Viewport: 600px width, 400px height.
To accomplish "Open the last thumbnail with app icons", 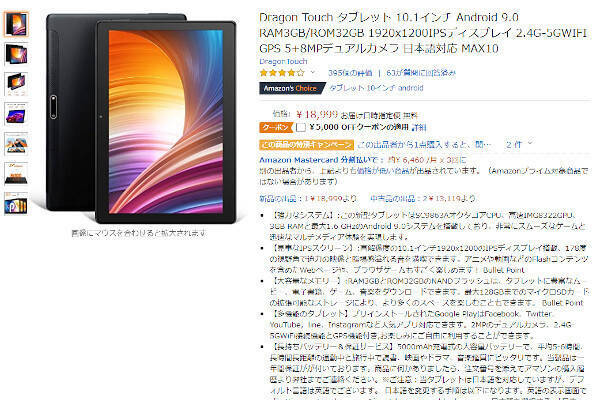I will pyautogui.click(x=16, y=204).
